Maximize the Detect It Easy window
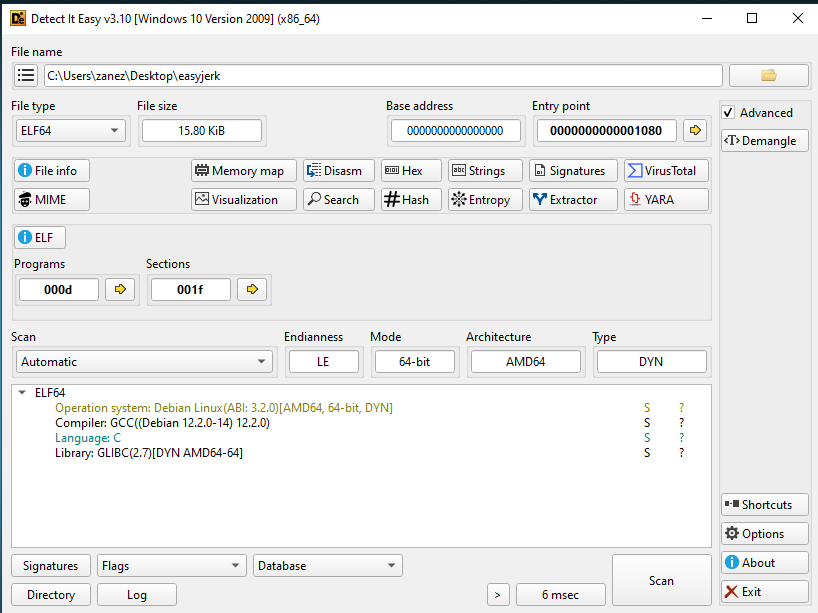This screenshot has height=613, width=818. click(752, 18)
